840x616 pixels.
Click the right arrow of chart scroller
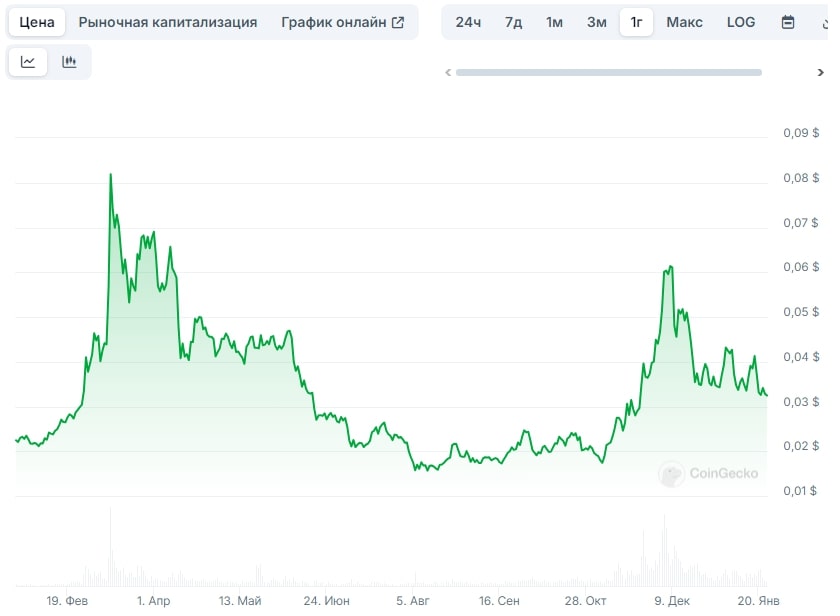pyautogui.click(x=820, y=72)
